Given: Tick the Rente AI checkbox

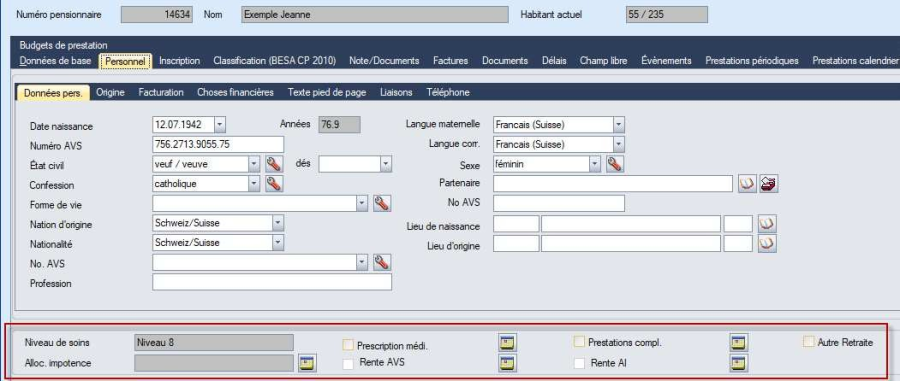Looking at the screenshot, I should point(580,363).
